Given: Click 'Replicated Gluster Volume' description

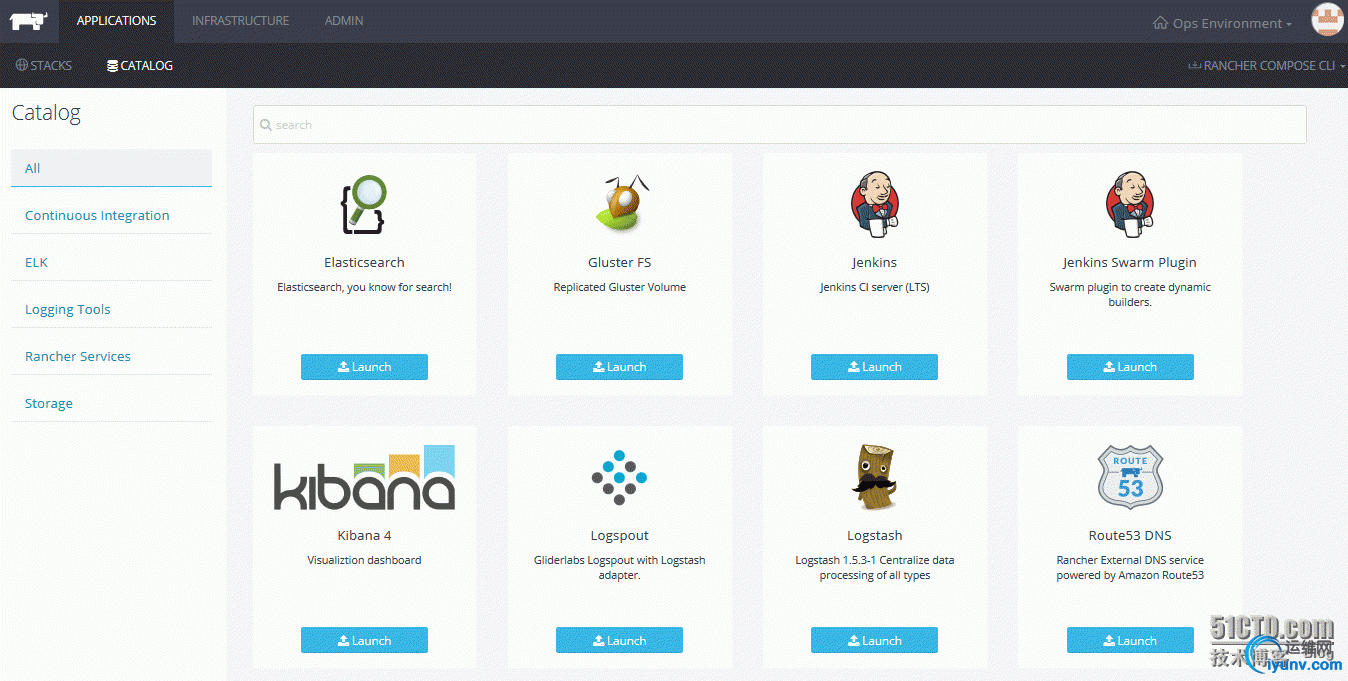Looking at the screenshot, I should (619, 287).
